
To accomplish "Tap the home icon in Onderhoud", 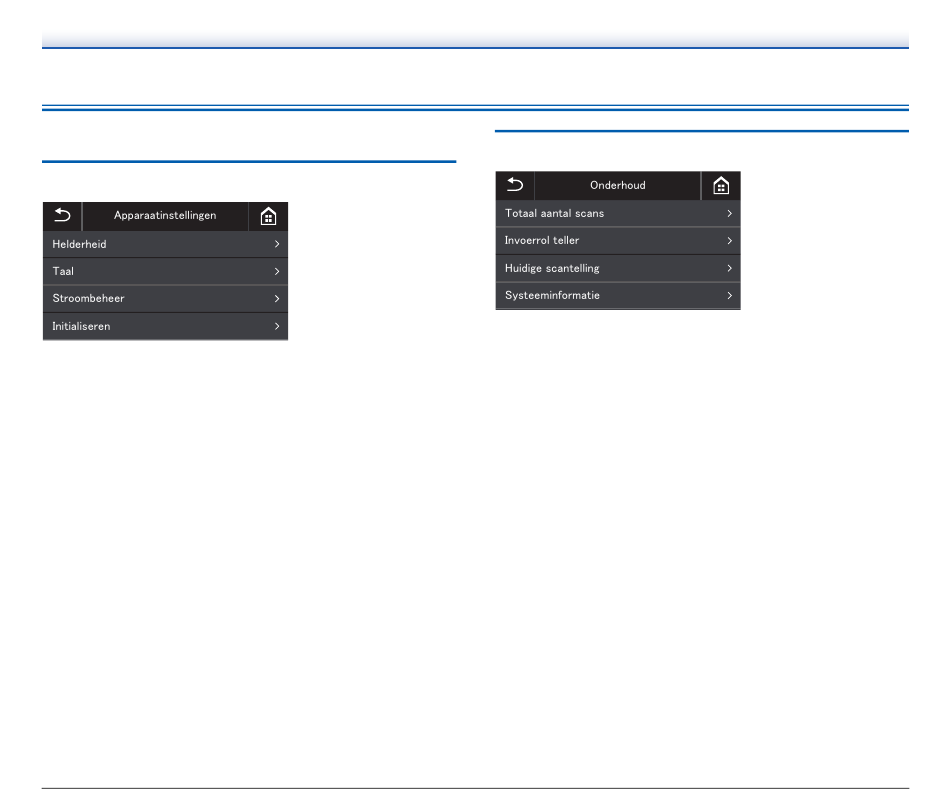I will click(721, 185).
